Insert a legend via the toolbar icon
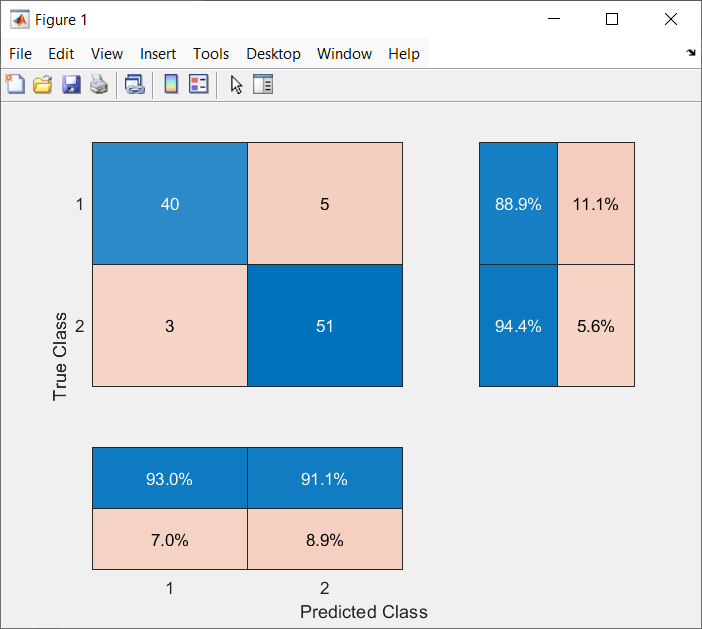This screenshot has width=702, height=629. pos(199,84)
